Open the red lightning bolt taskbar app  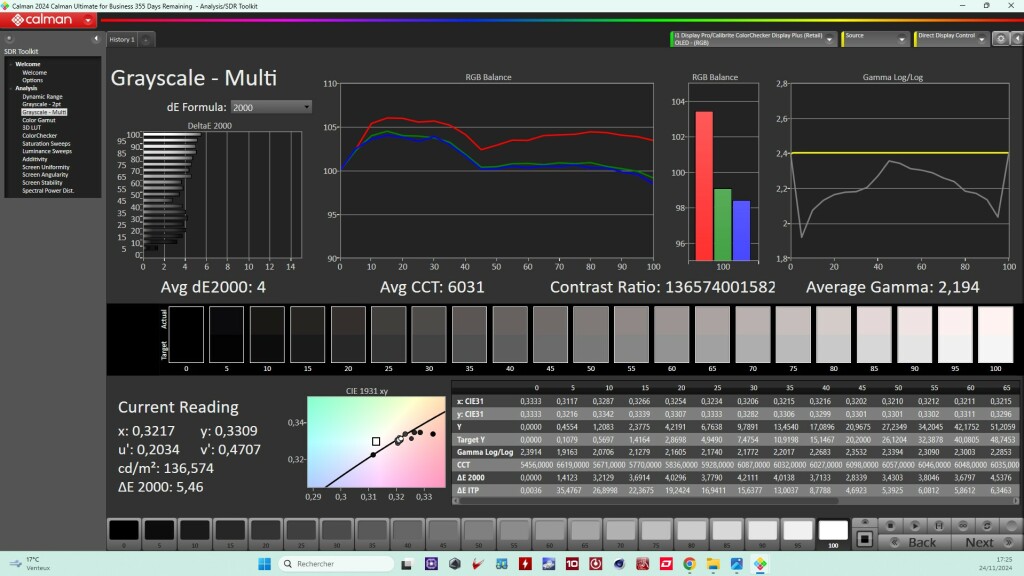pos(525,564)
